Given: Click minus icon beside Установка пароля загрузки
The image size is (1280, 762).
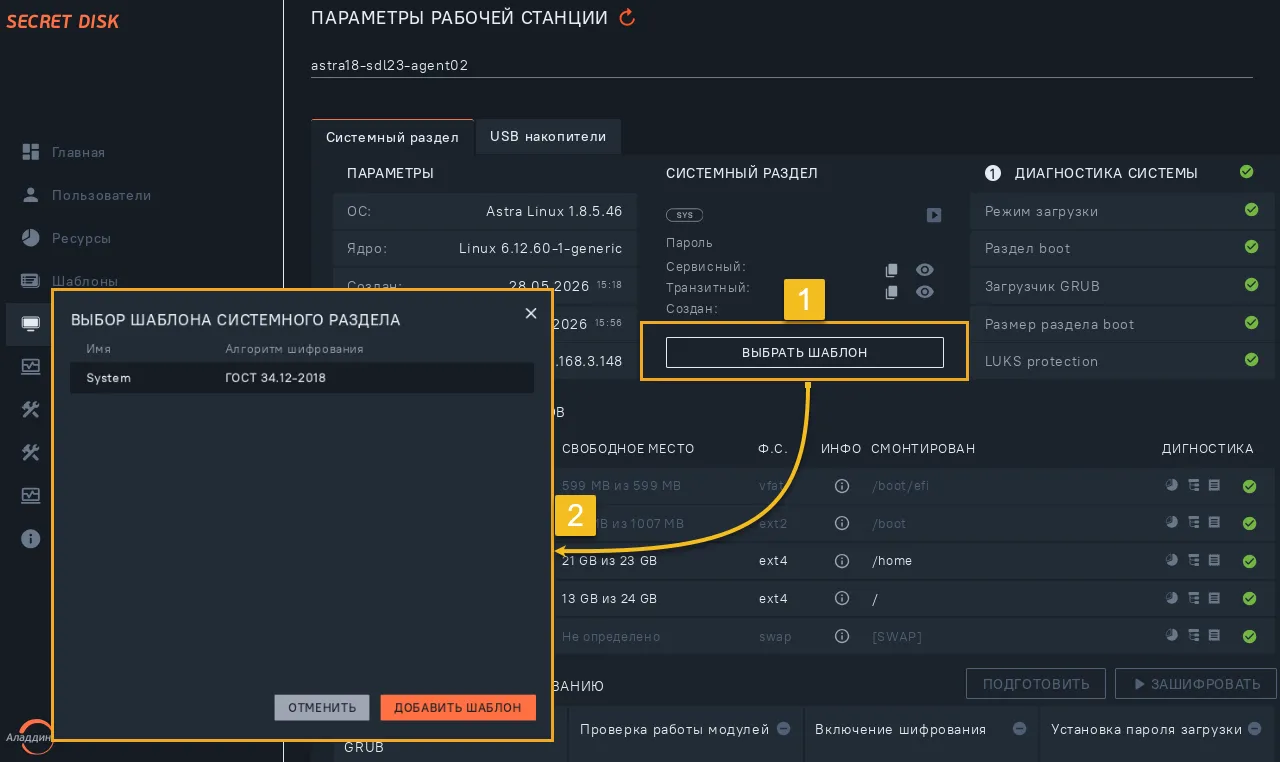Looking at the screenshot, I should [x=1257, y=729].
